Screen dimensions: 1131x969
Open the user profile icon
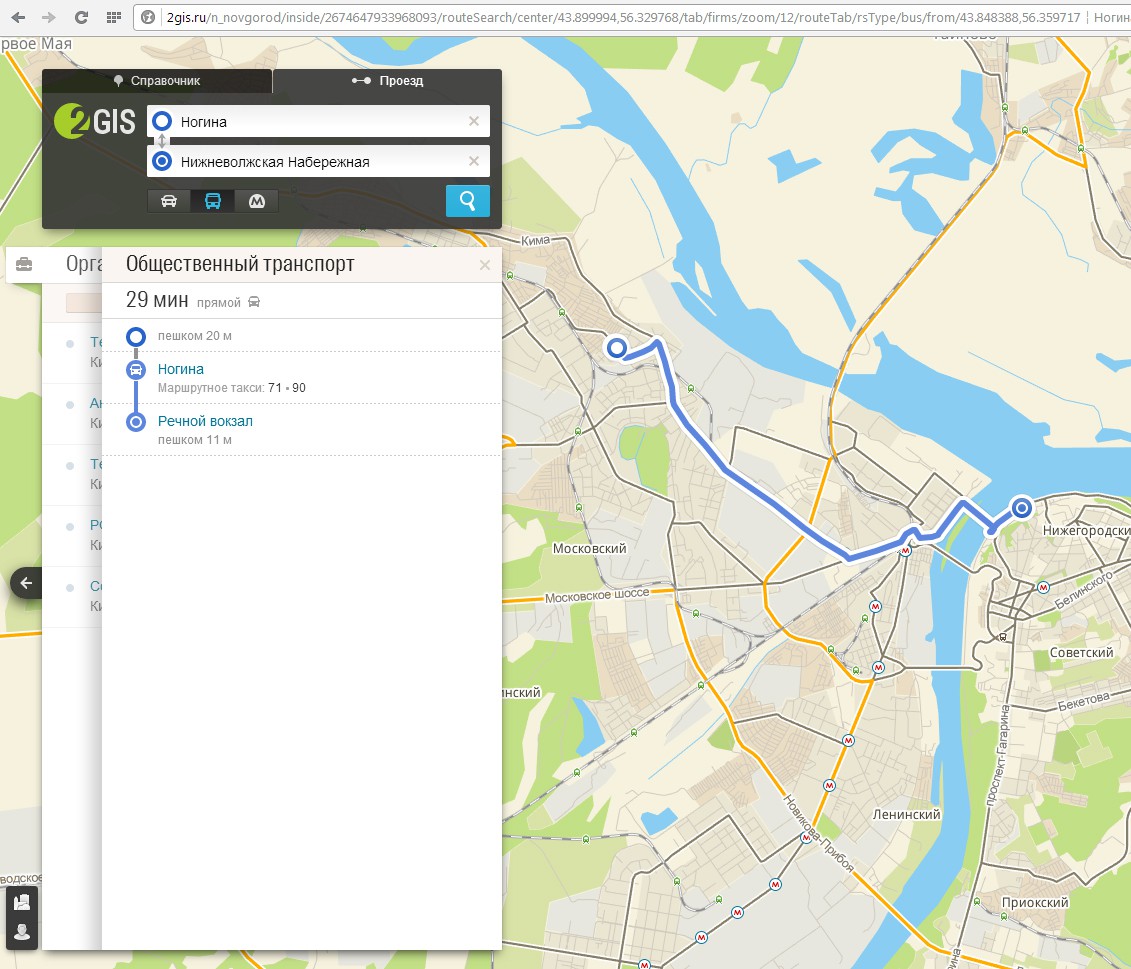[22, 932]
